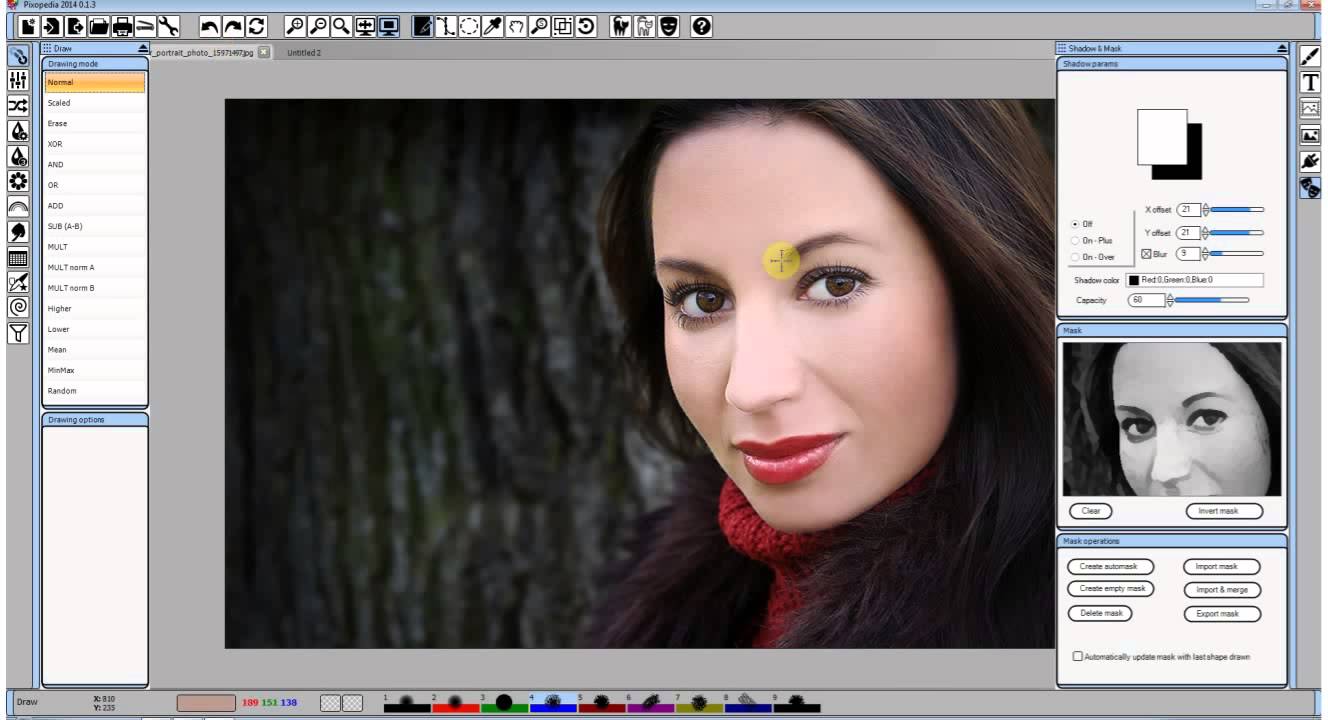Screen dimensions: 1328x720
Task: Click the undo arrow icon
Action: 210,27
